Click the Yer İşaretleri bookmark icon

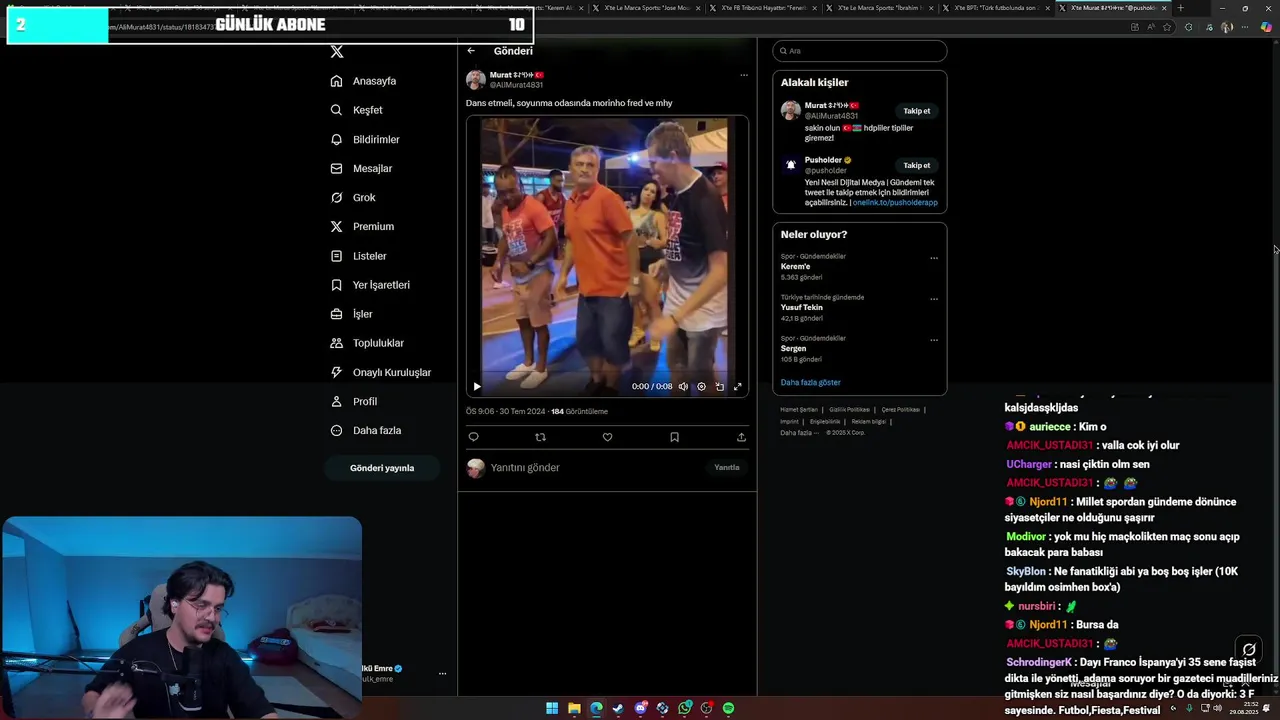point(336,285)
